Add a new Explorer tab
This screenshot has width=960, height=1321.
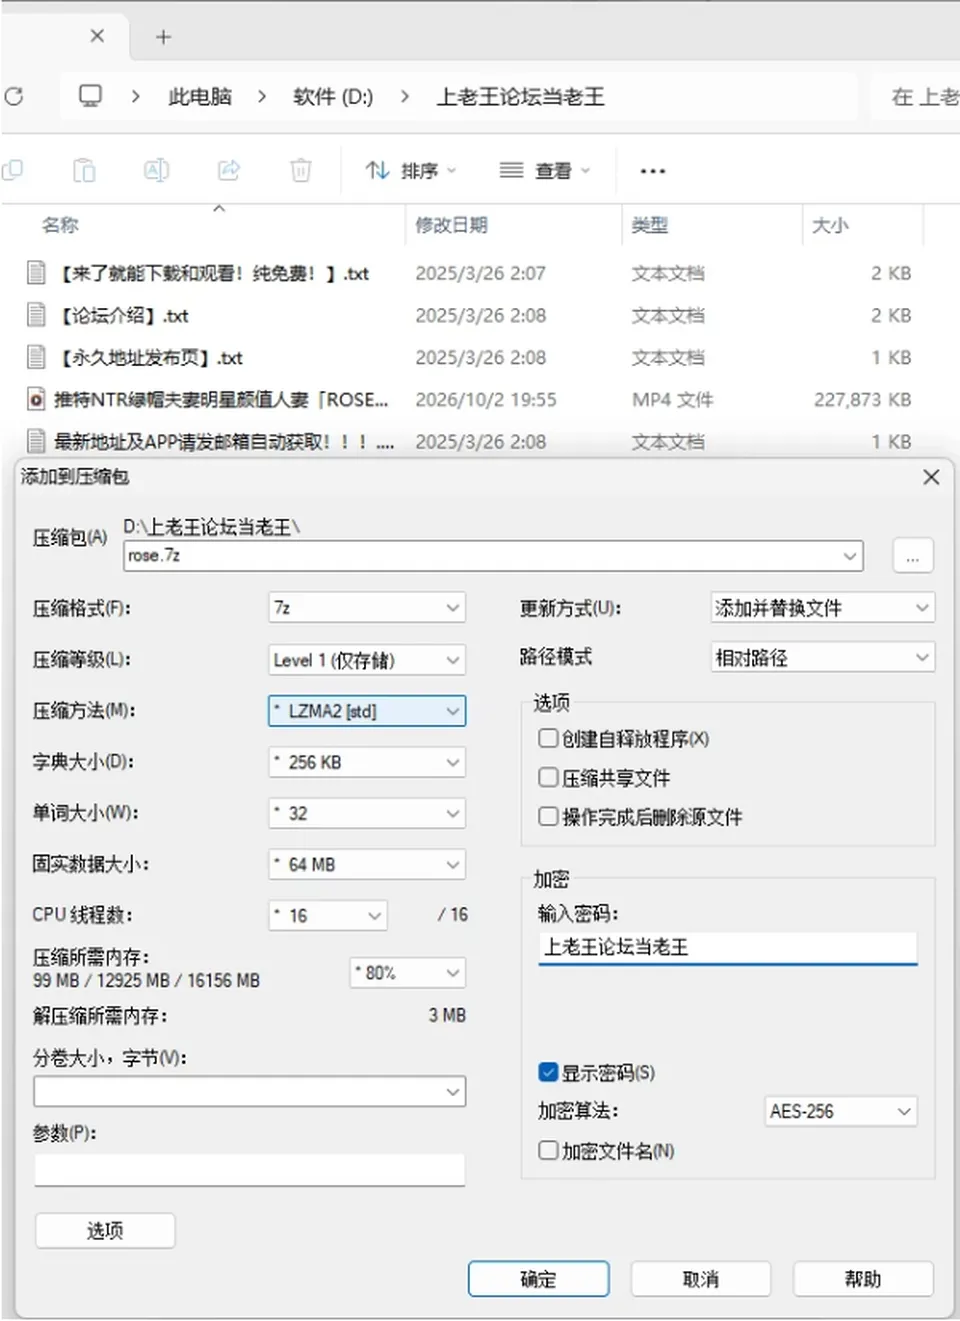(163, 37)
